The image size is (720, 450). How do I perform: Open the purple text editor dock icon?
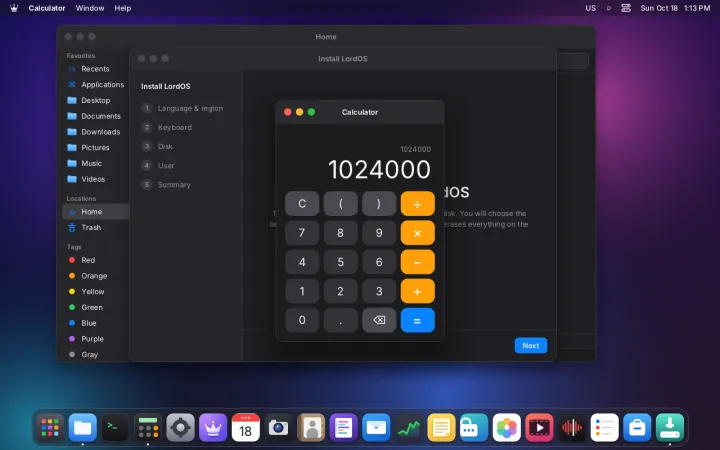tap(343, 428)
